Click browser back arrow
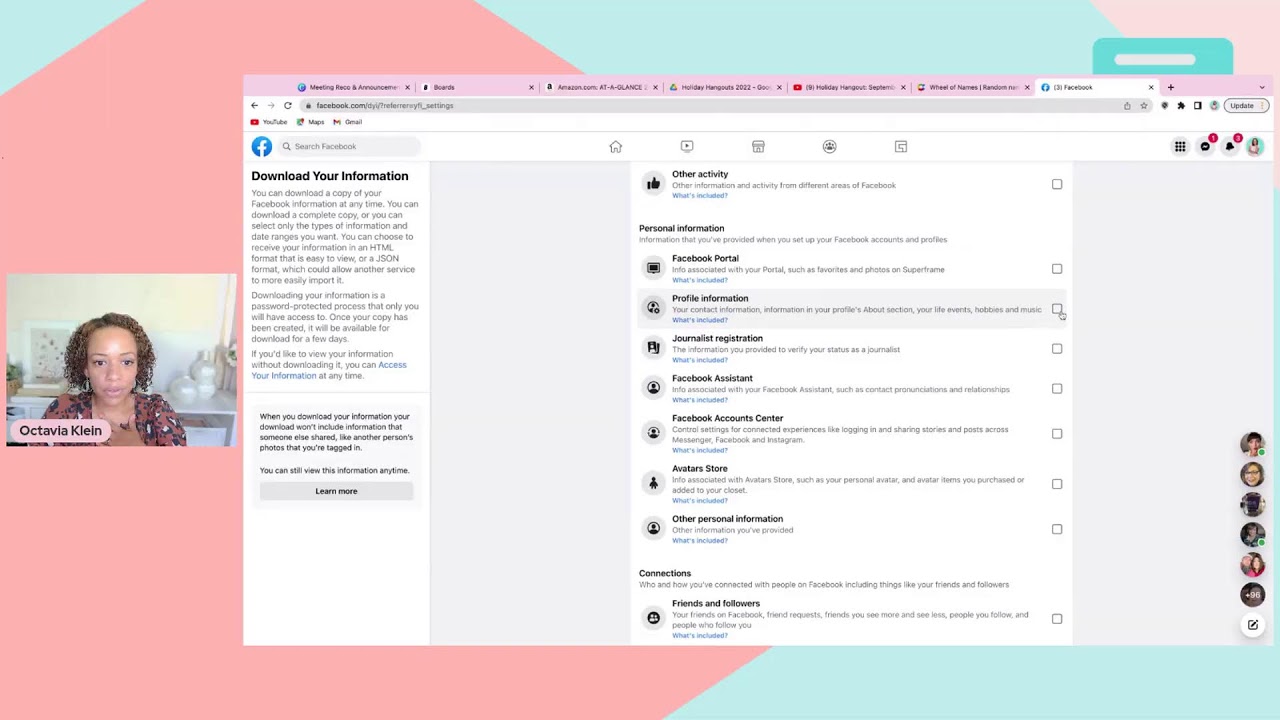 point(254,105)
